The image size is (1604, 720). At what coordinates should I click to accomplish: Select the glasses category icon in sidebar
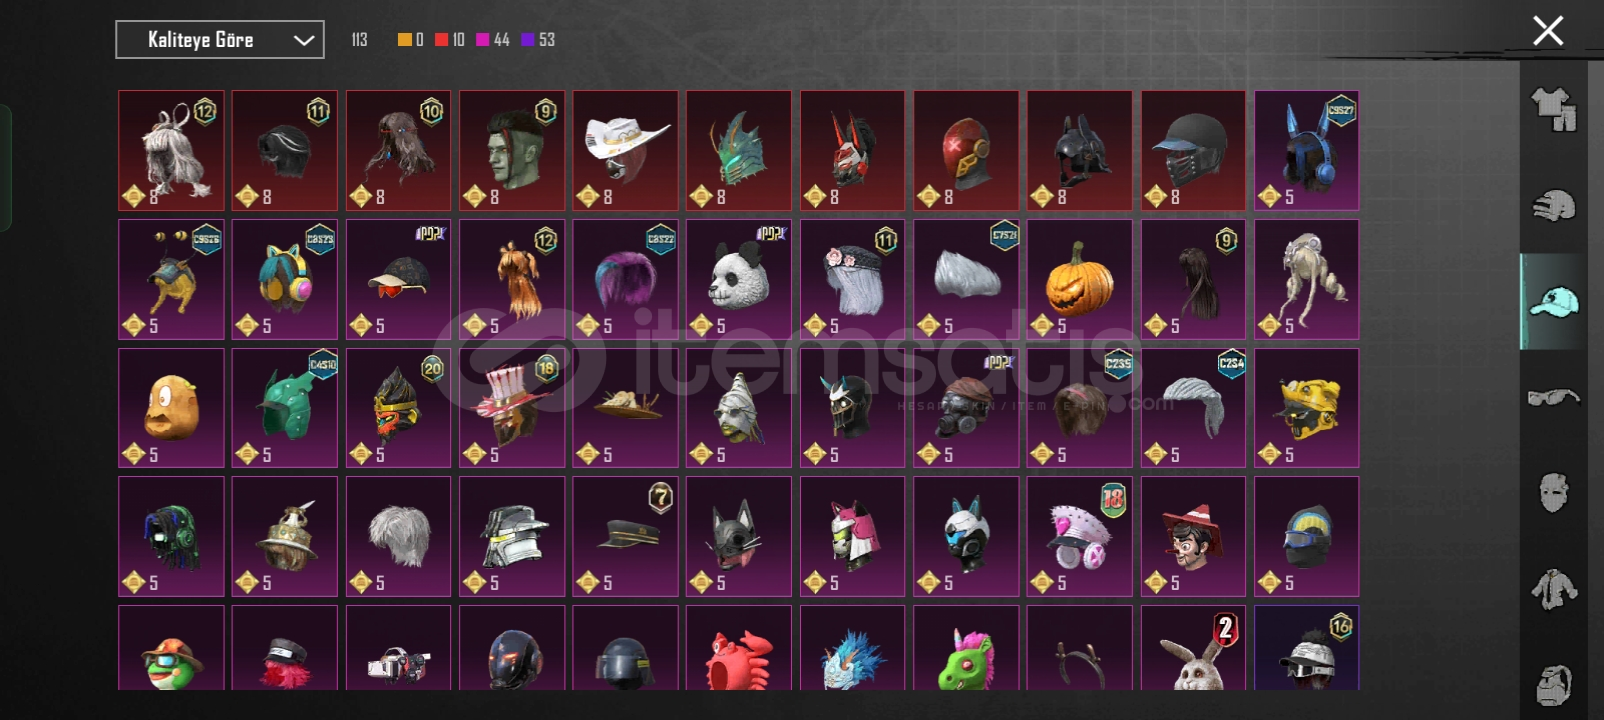(x=1553, y=397)
